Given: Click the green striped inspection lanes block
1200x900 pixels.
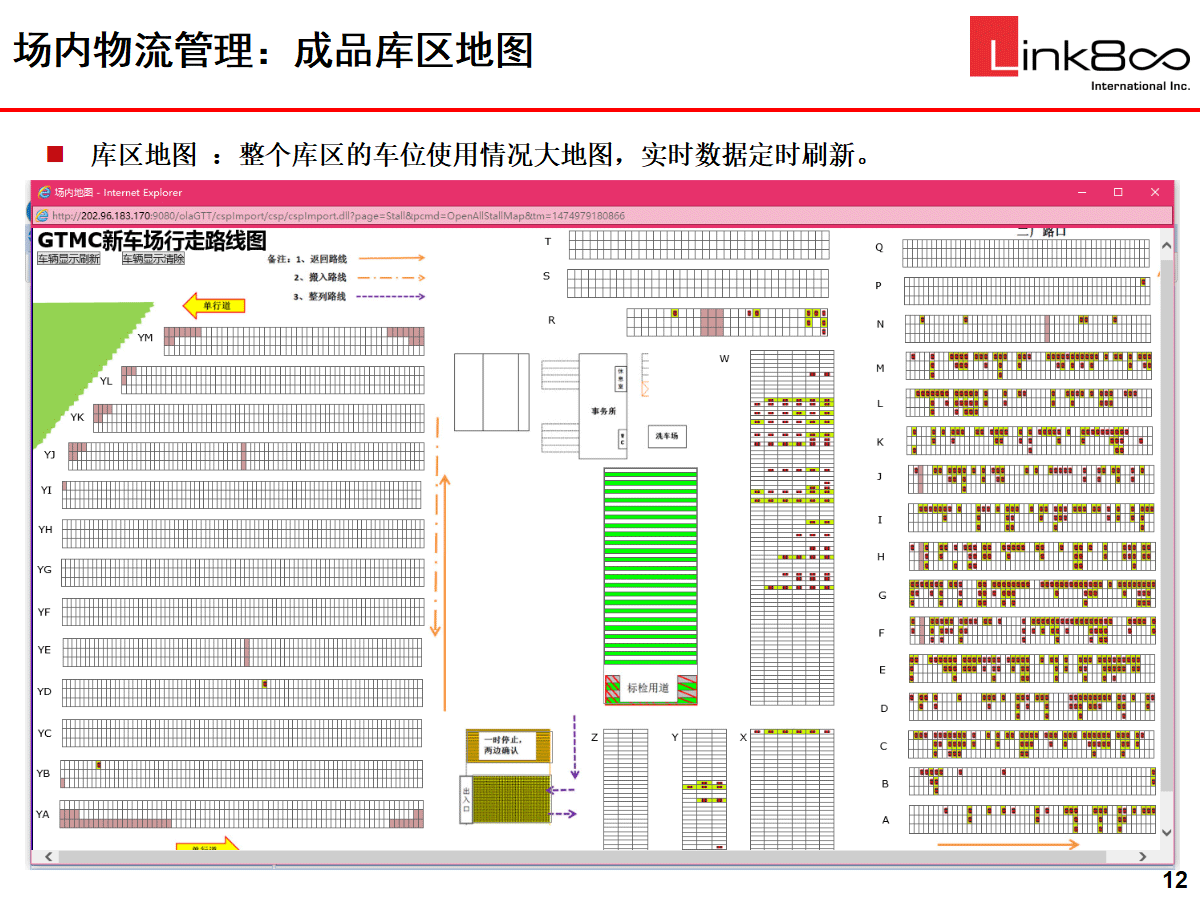Looking at the screenshot, I should click(x=650, y=565).
